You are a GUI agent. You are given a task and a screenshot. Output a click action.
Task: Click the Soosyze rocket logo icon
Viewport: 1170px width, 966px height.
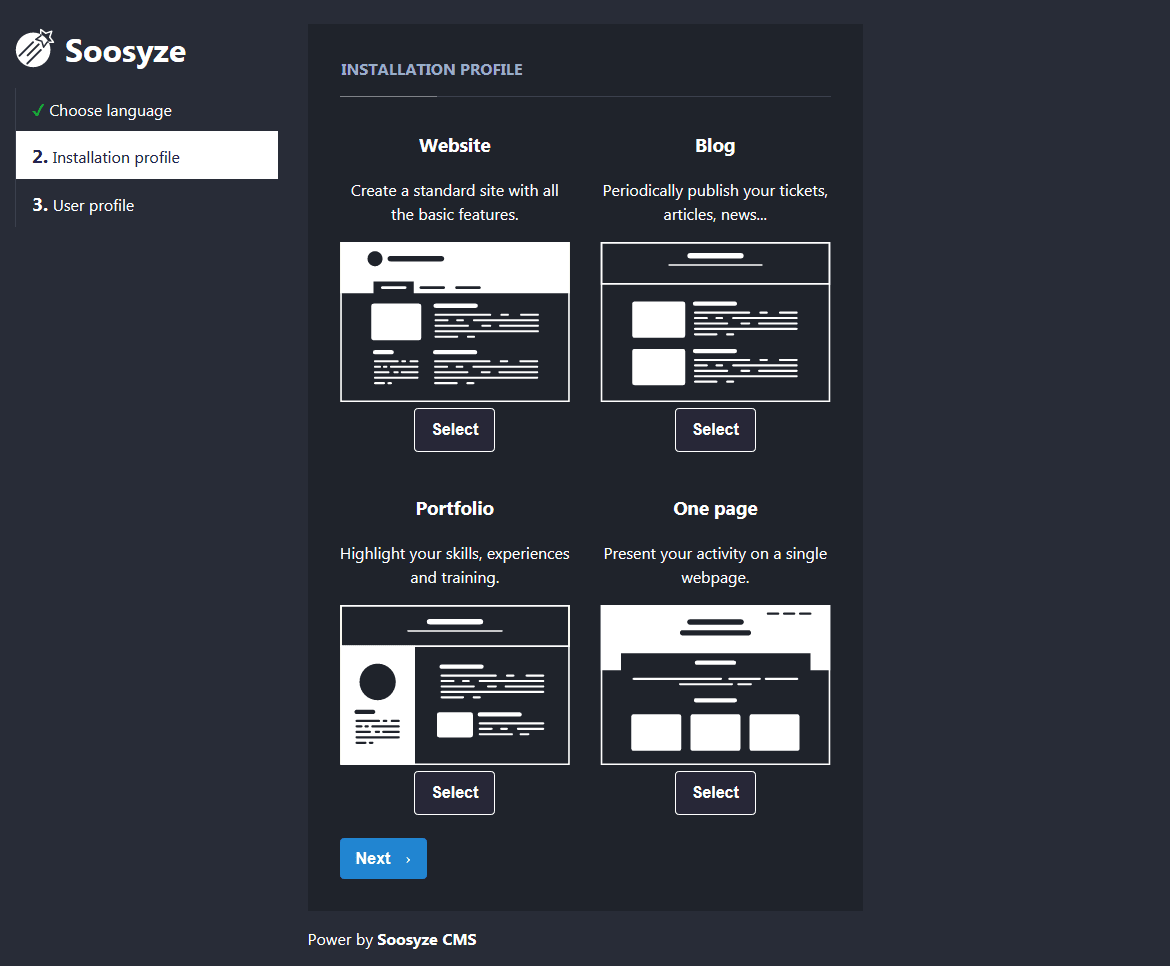click(34, 49)
